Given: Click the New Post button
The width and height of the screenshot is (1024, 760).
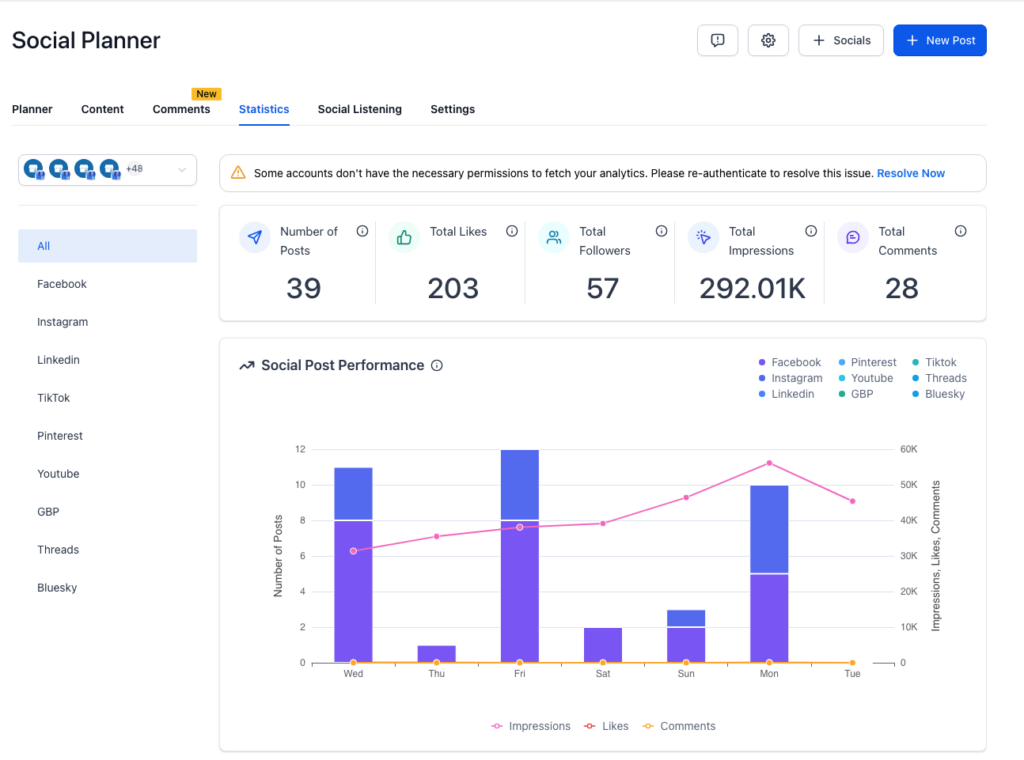Looking at the screenshot, I should 939,40.
